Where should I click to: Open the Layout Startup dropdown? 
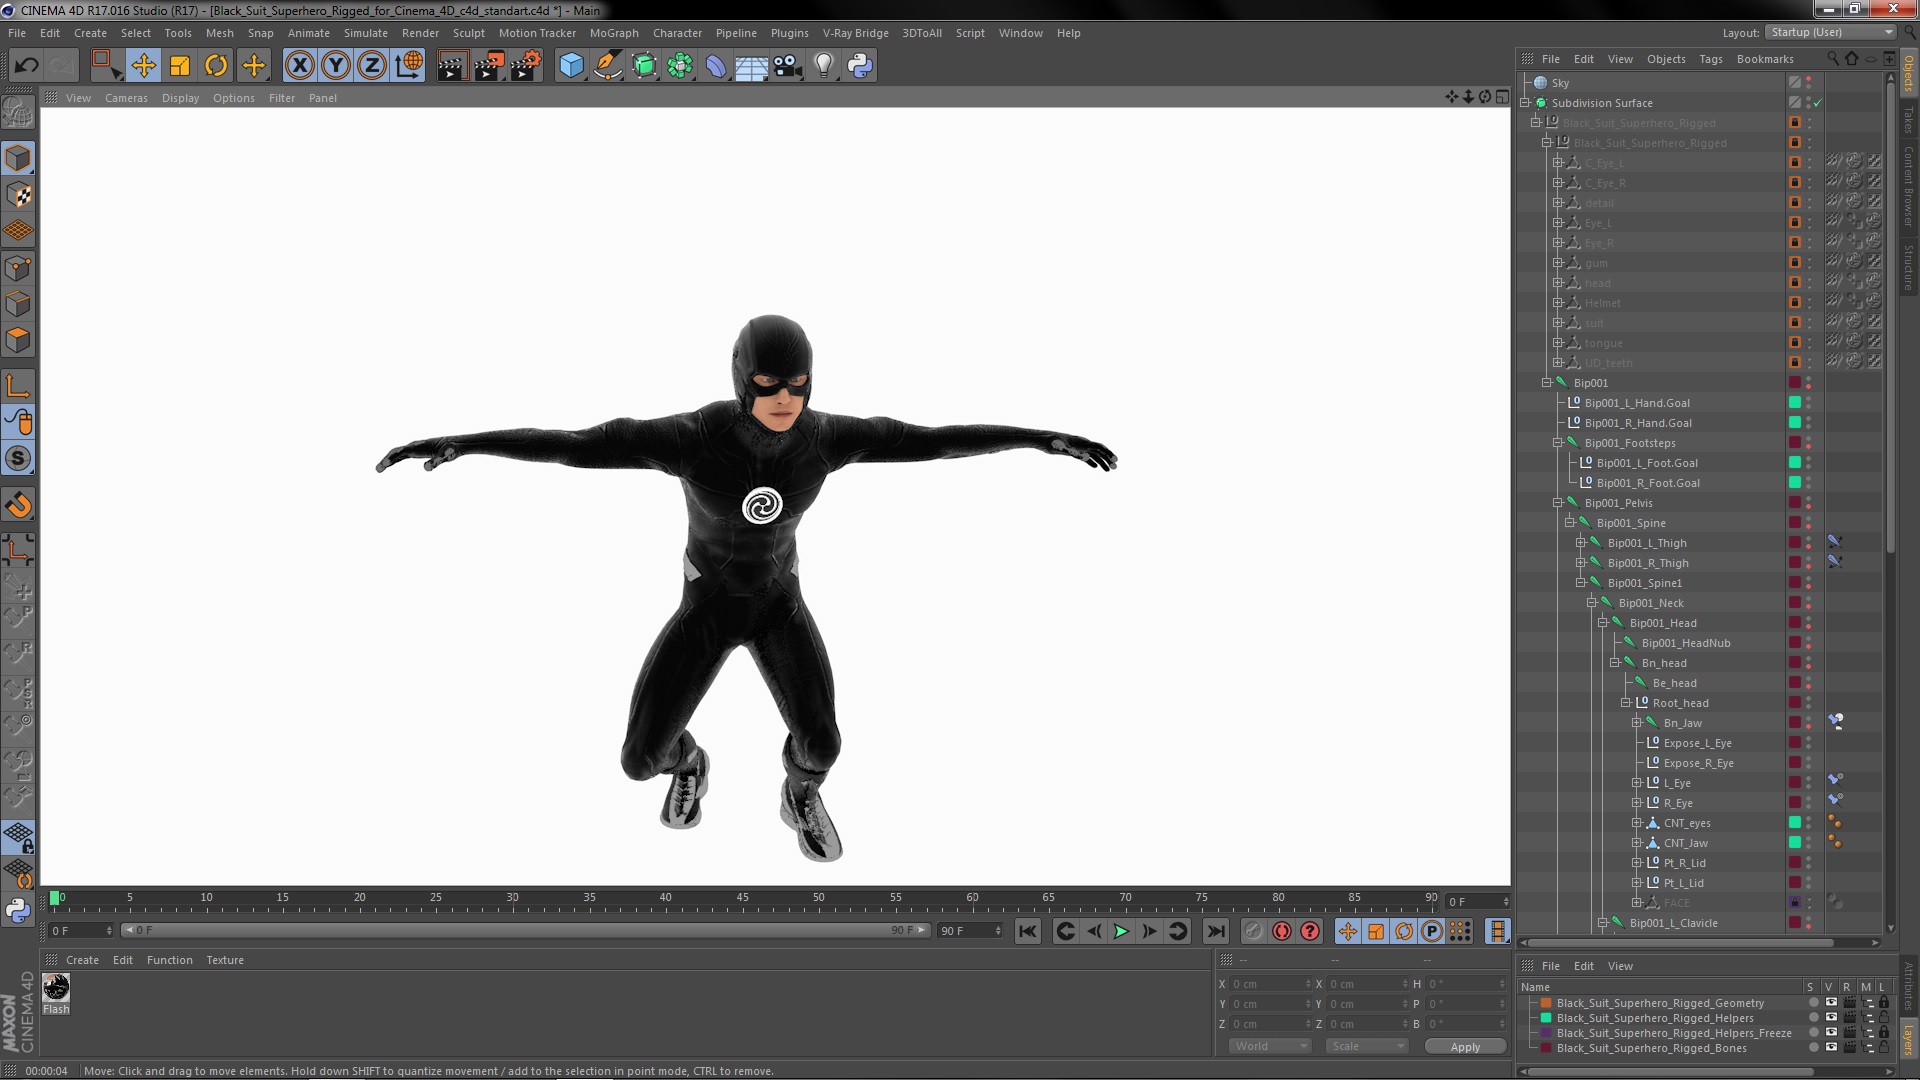pyautogui.click(x=1830, y=32)
